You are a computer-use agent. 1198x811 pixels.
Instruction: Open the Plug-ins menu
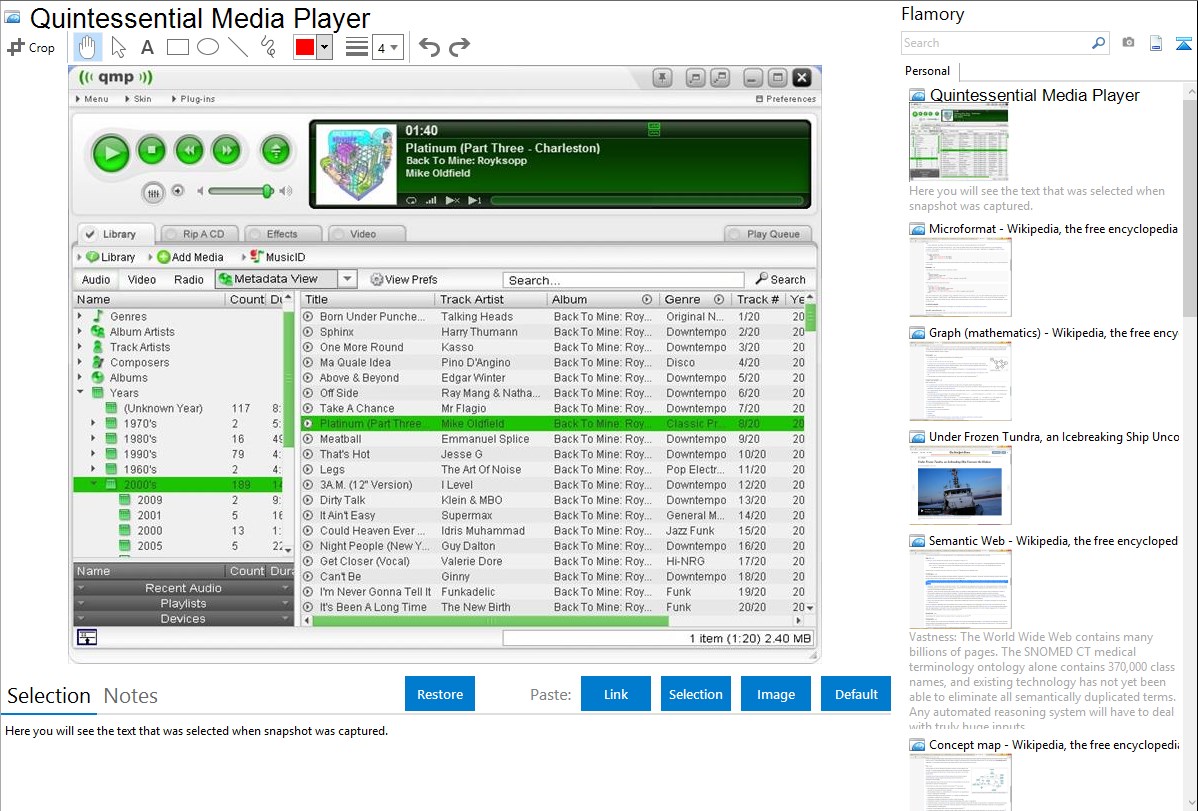[x=193, y=99]
